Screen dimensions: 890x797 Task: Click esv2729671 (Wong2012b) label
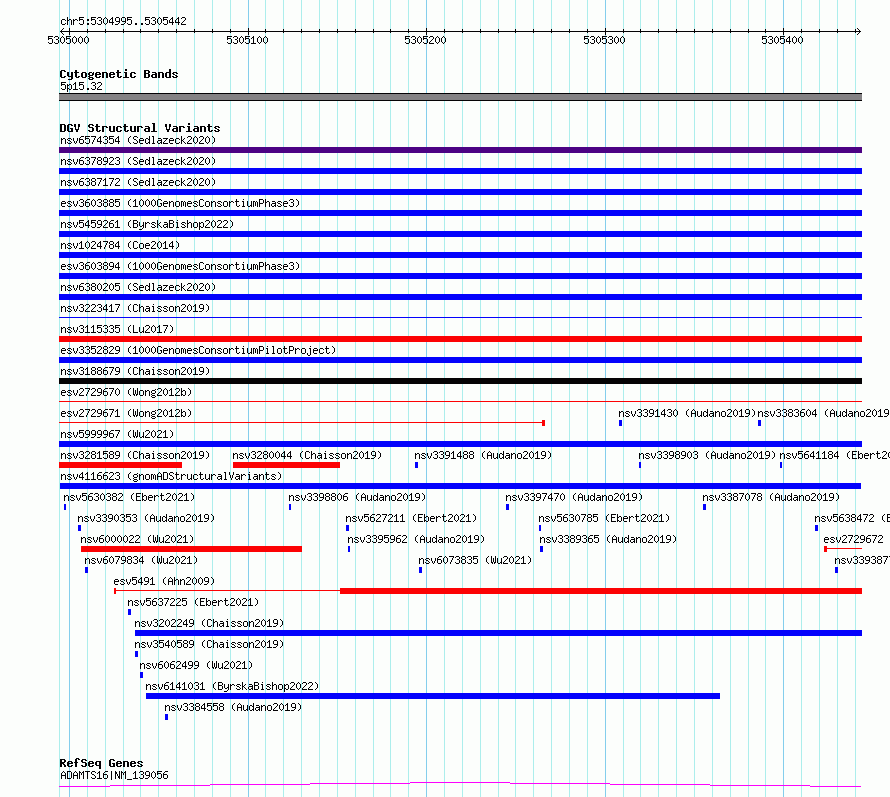(126, 413)
